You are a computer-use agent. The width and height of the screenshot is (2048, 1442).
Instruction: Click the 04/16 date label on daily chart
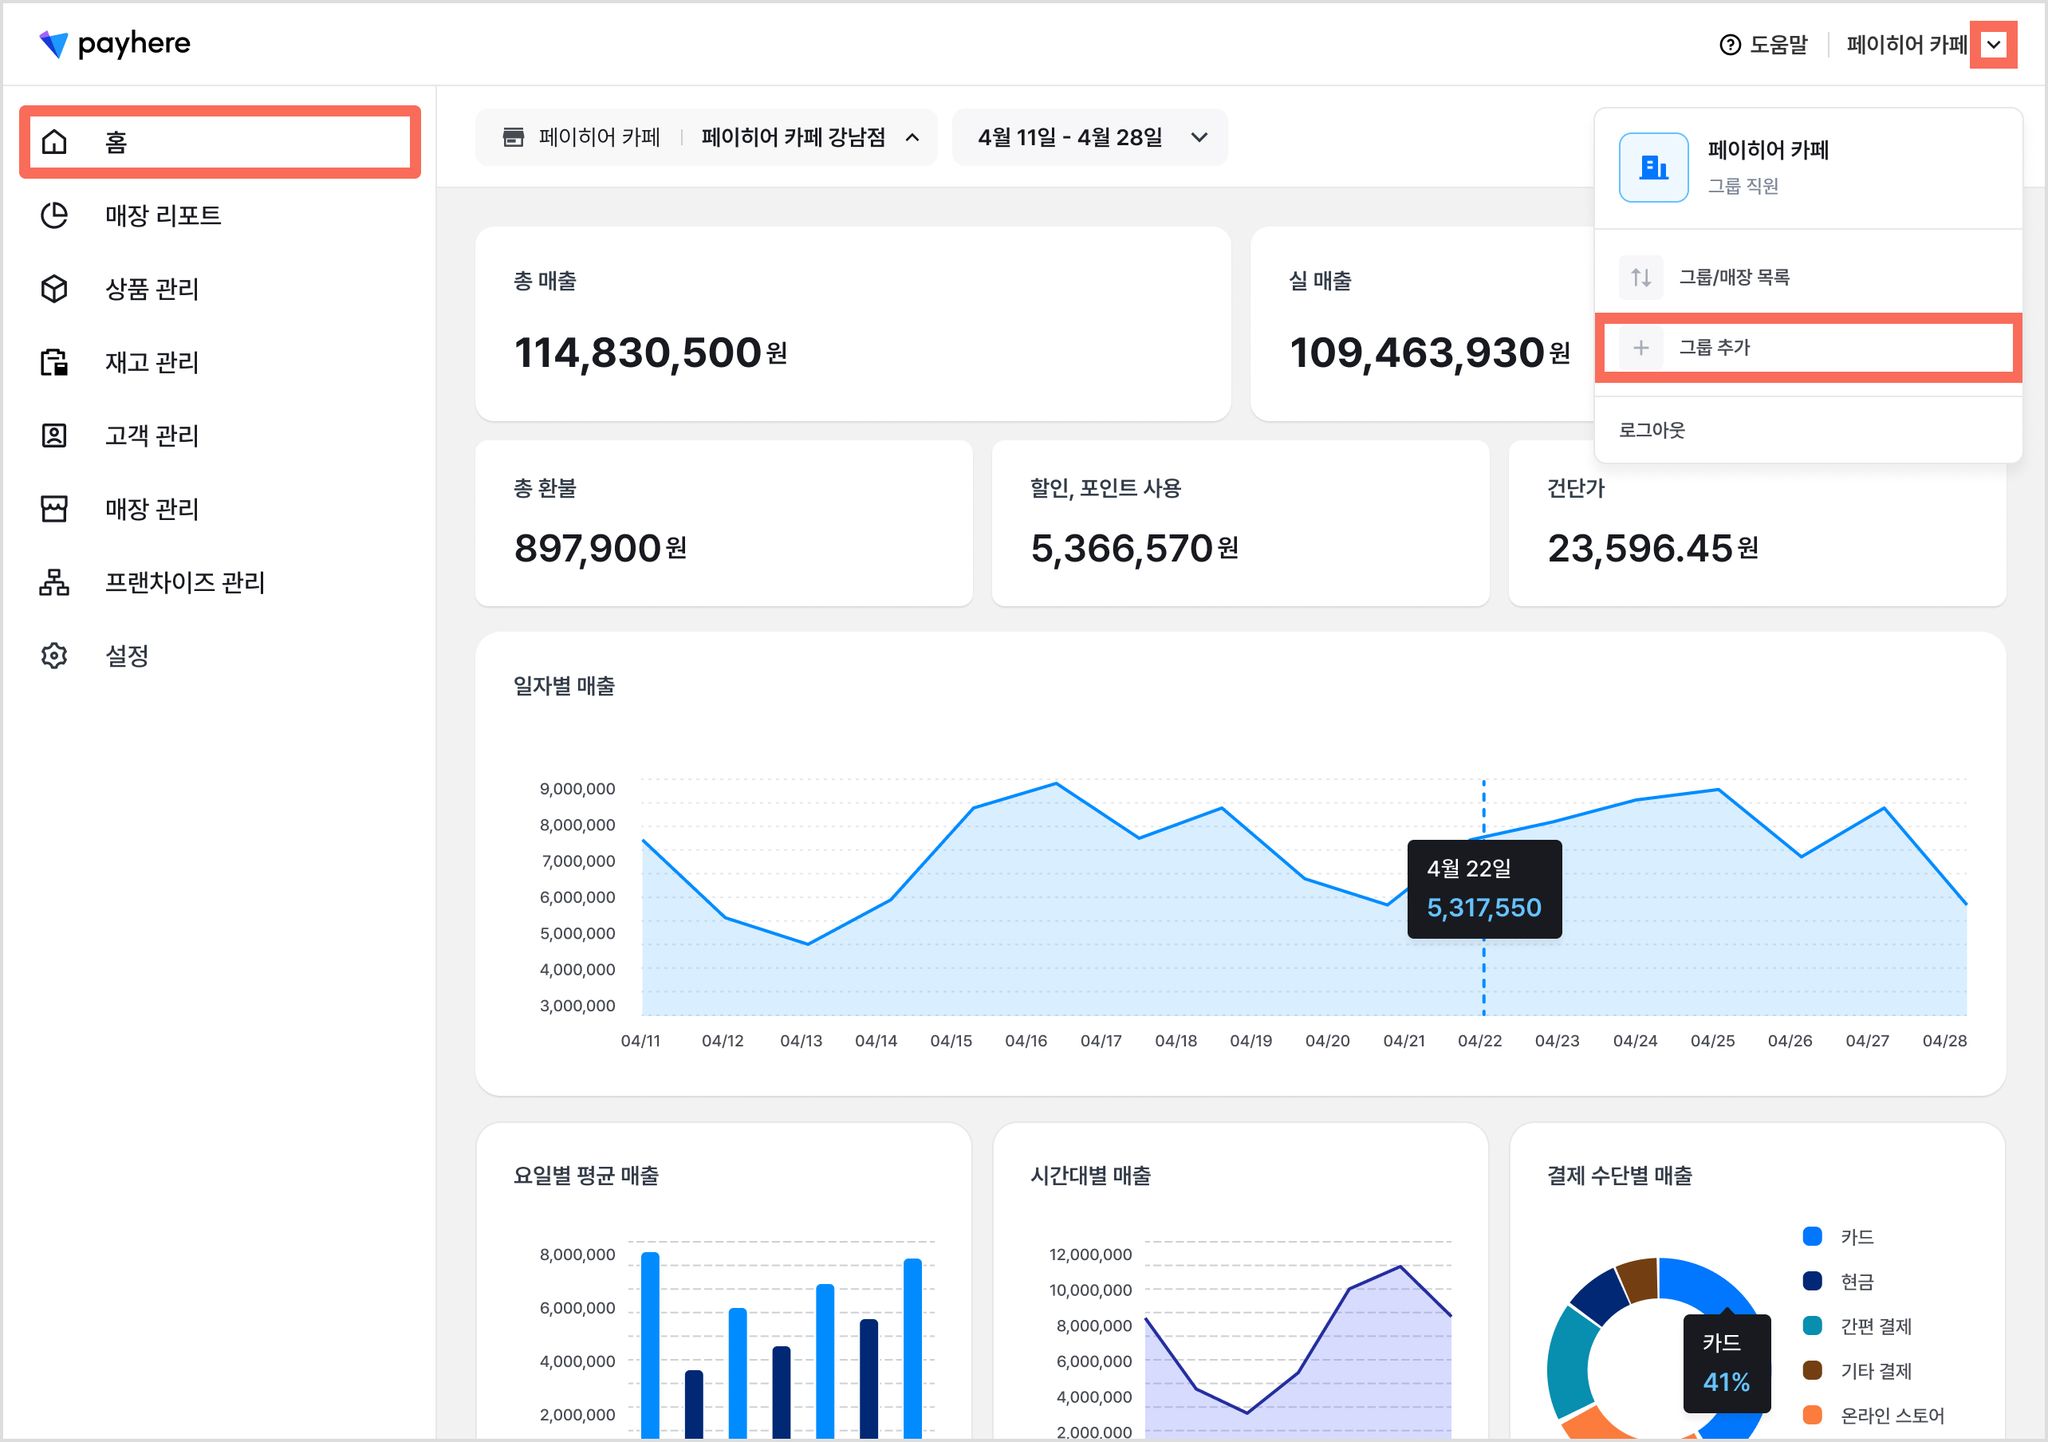click(1026, 1041)
